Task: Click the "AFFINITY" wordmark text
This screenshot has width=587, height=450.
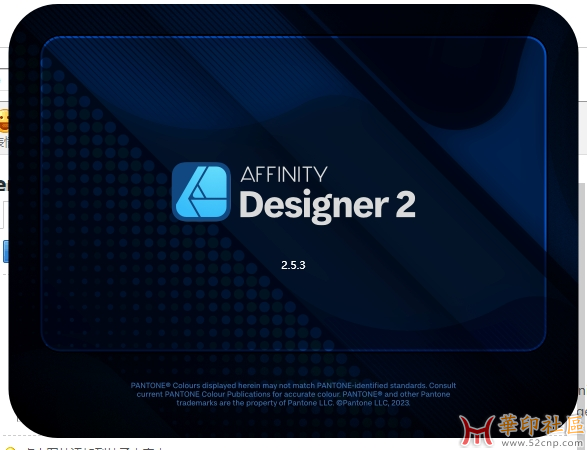Action: [284, 174]
